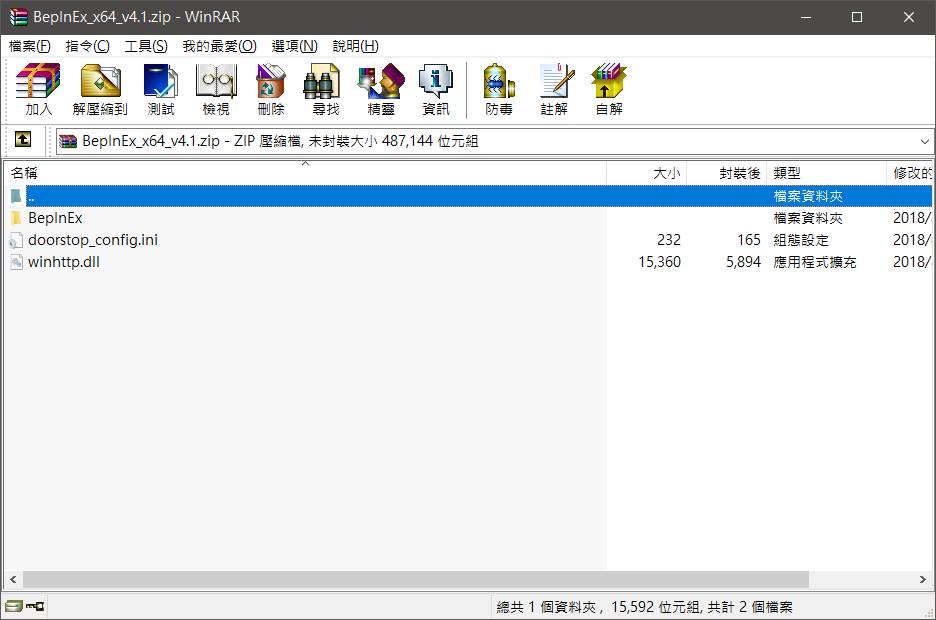936x620 pixels.
Task: Open the 選項(N) menu
Action: (x=294, y=46)
